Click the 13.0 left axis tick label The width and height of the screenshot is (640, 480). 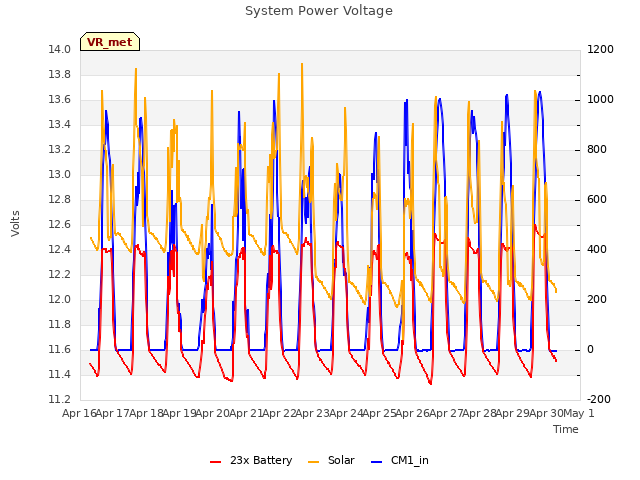click(x=60, y=174)
